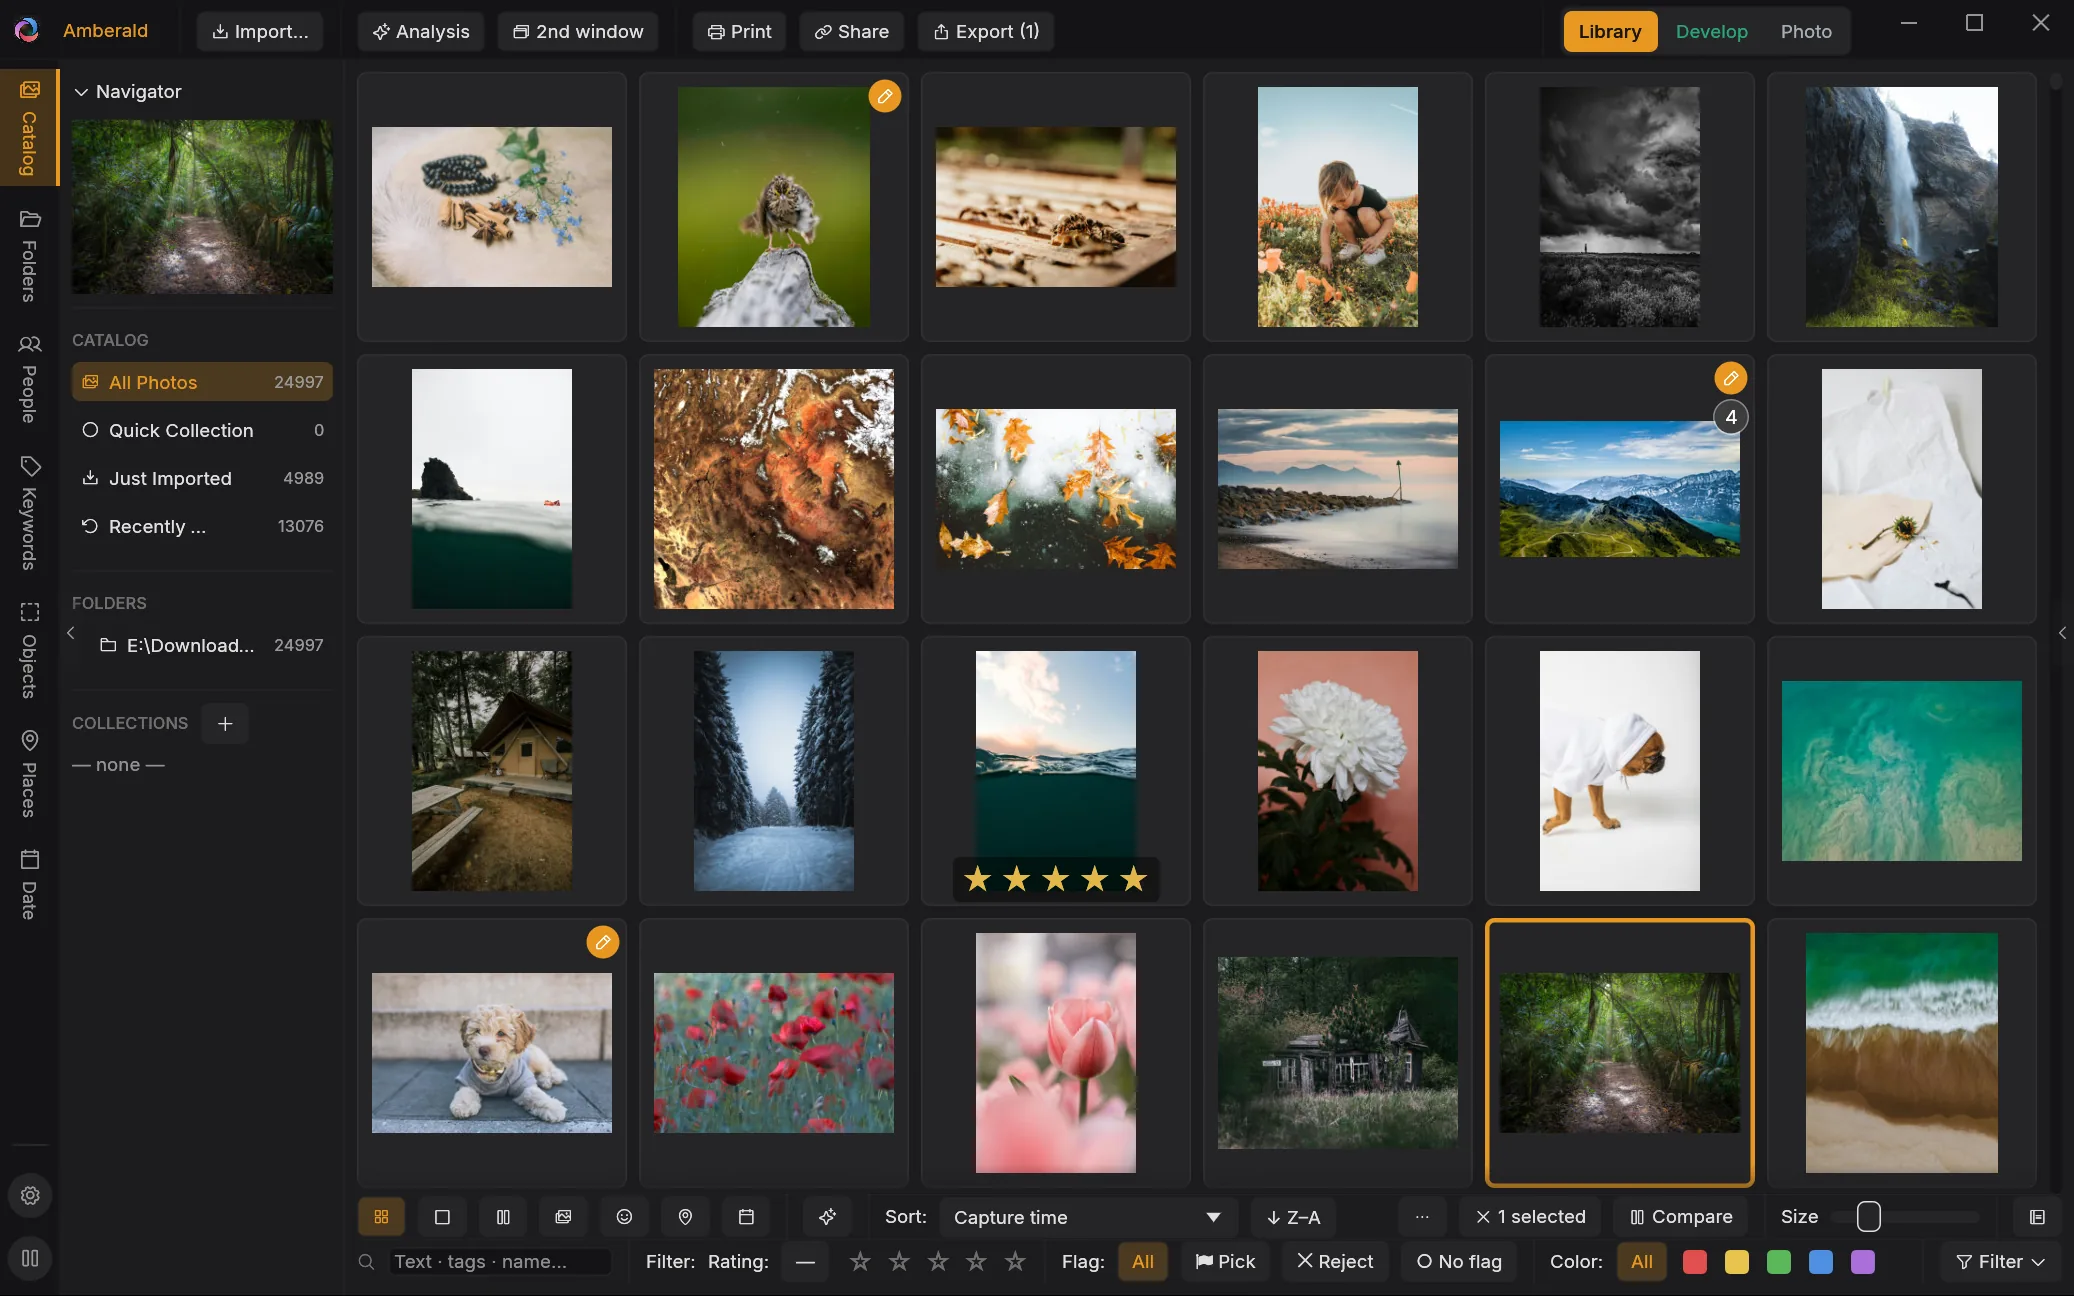Switch to the Photo tab
This screenshot has width=2074, height=1296.
(1806, 31)
